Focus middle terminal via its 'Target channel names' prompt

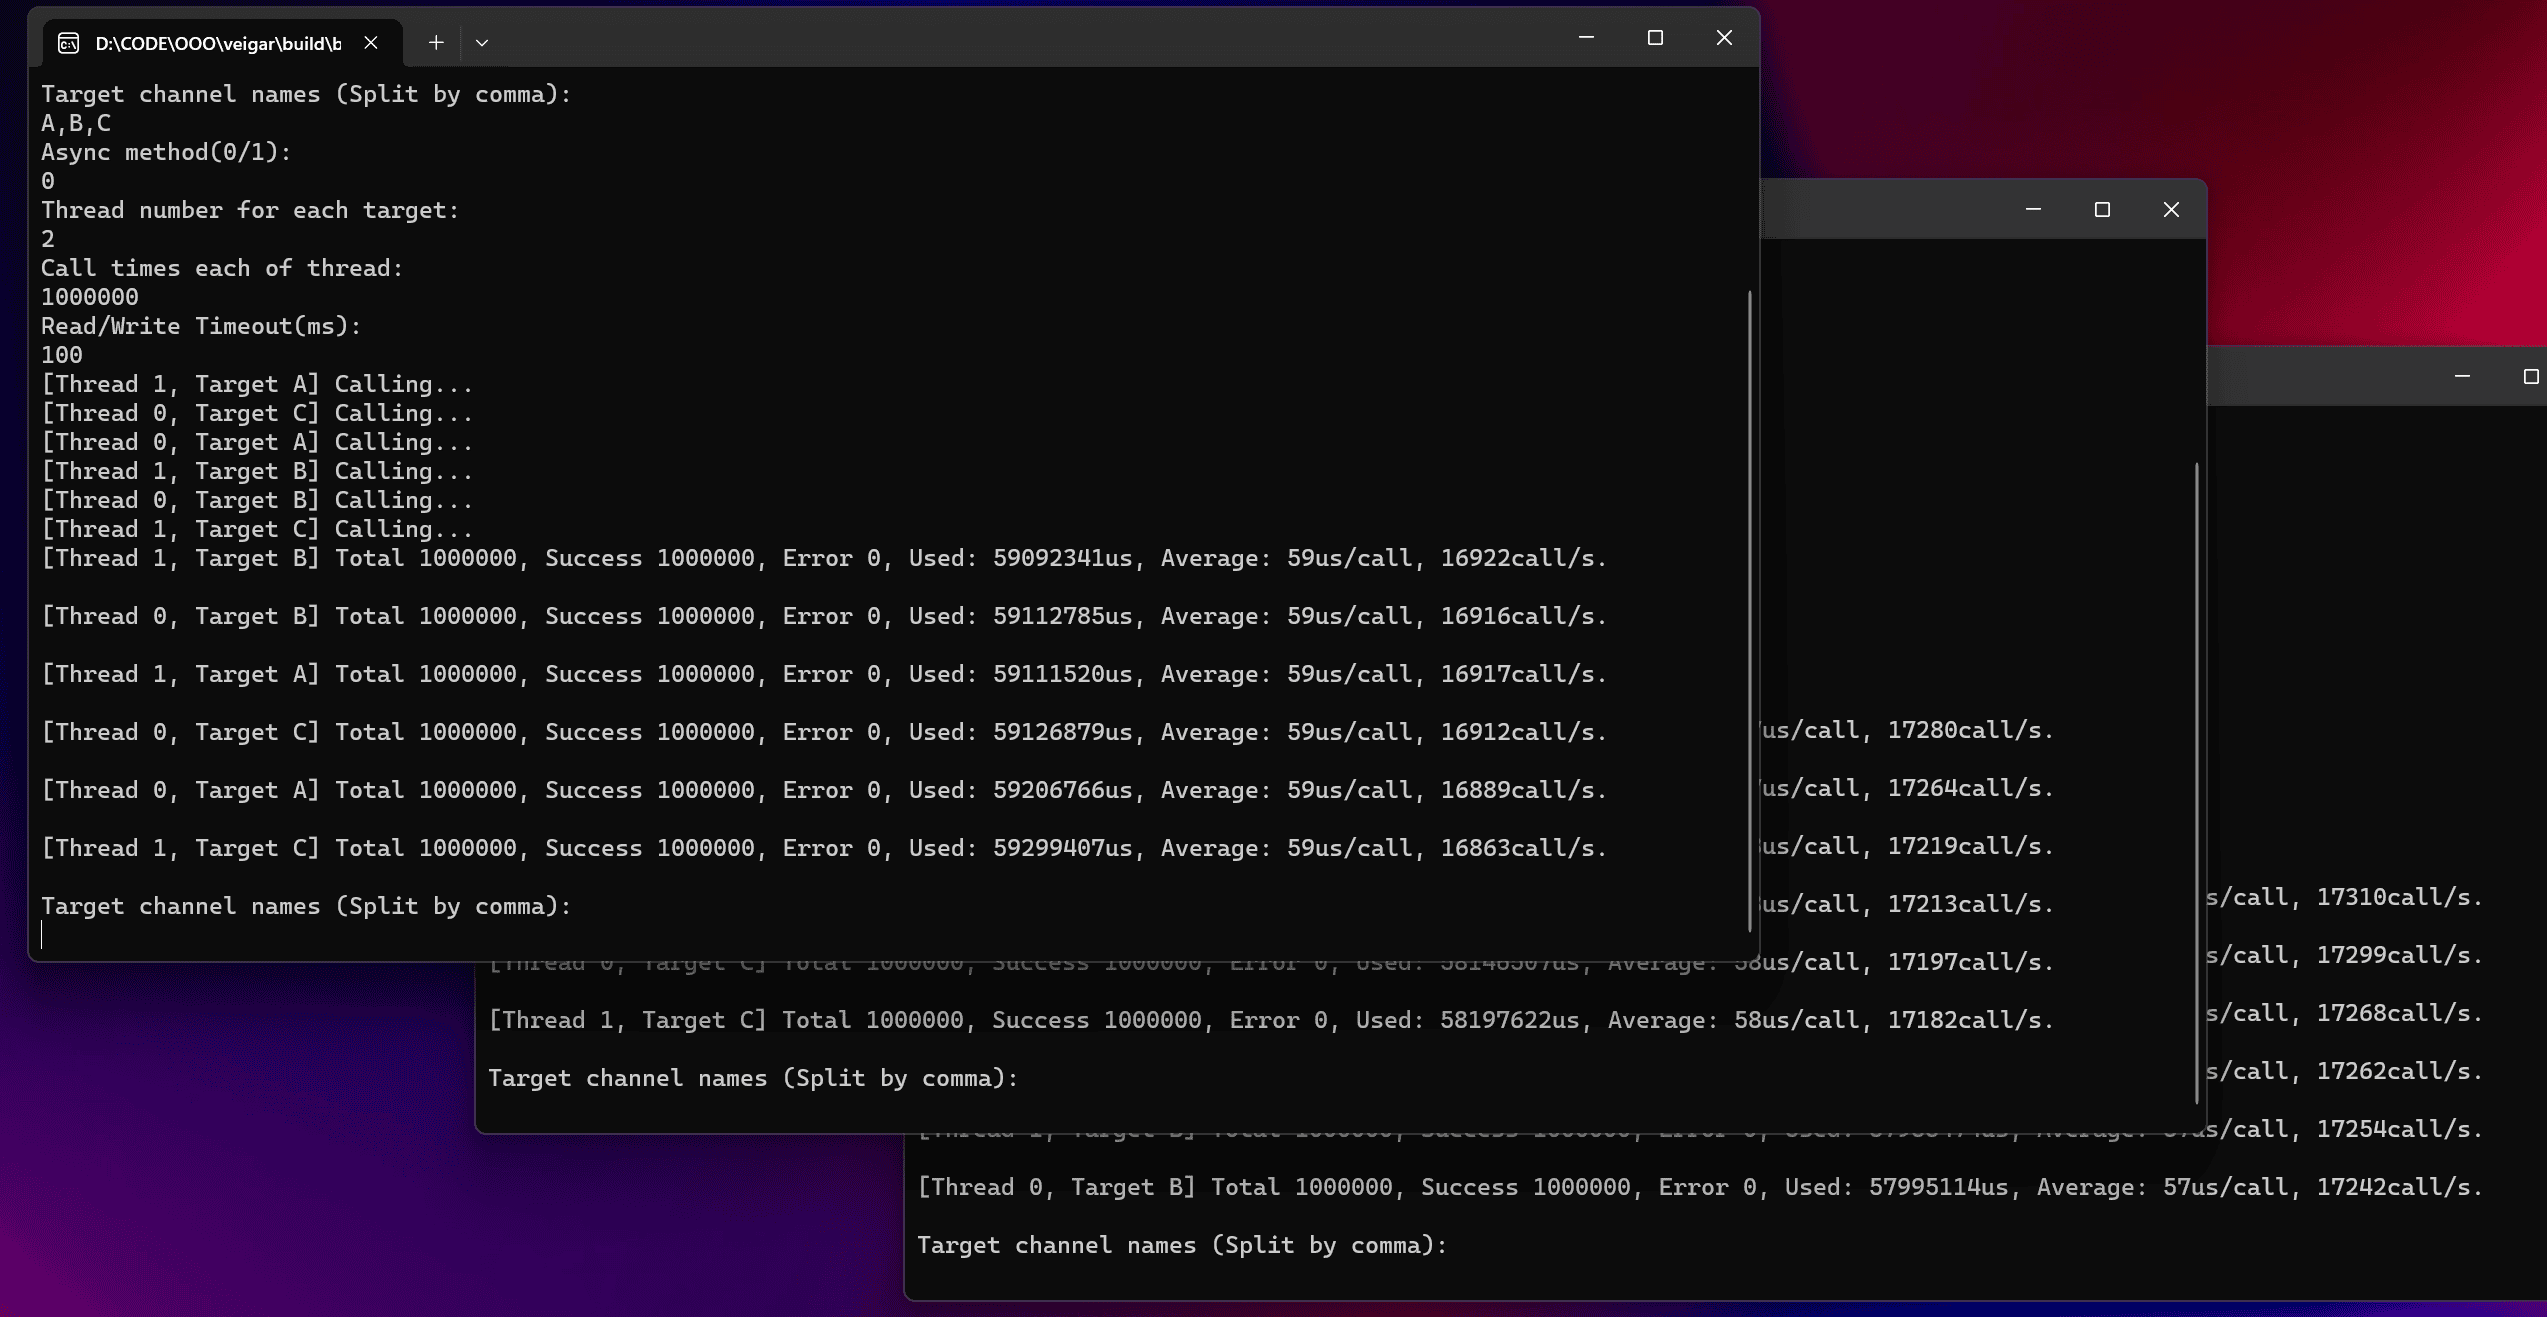coord(752,1078)
